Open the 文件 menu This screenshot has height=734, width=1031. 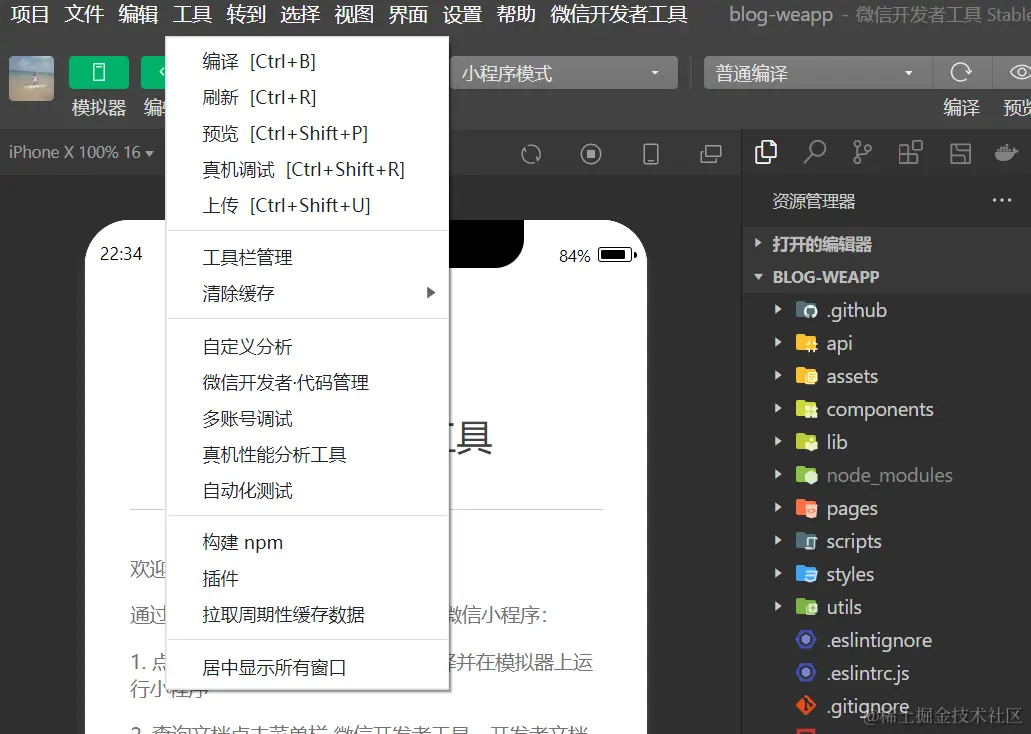84,14
